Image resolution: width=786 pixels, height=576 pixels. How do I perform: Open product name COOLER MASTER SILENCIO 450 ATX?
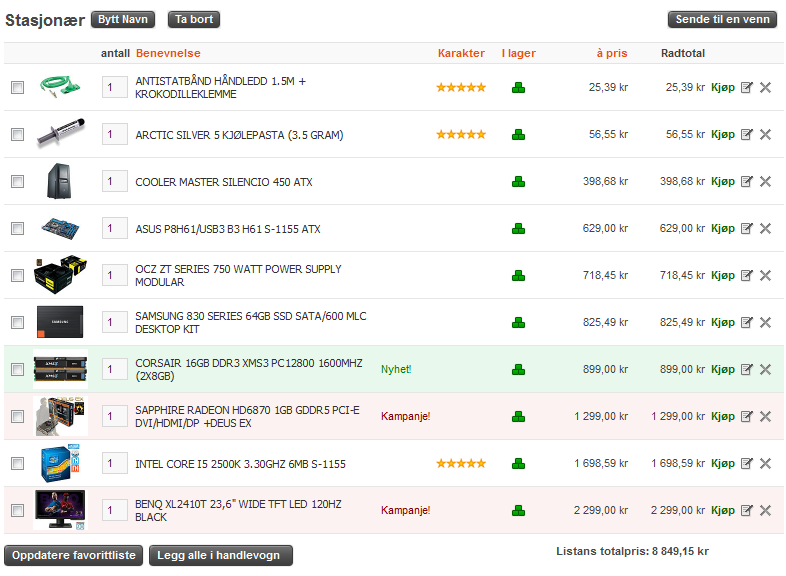coord(224,182)
